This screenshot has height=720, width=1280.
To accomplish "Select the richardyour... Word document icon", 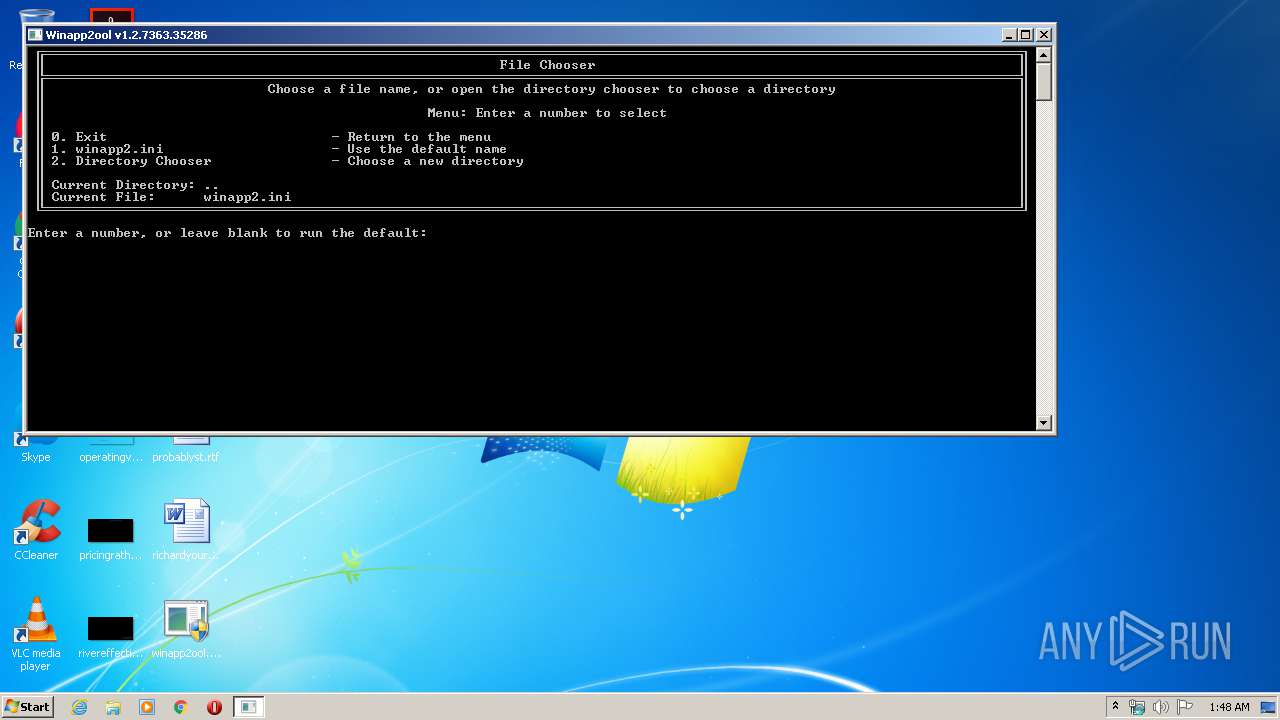I will (186, 530).
